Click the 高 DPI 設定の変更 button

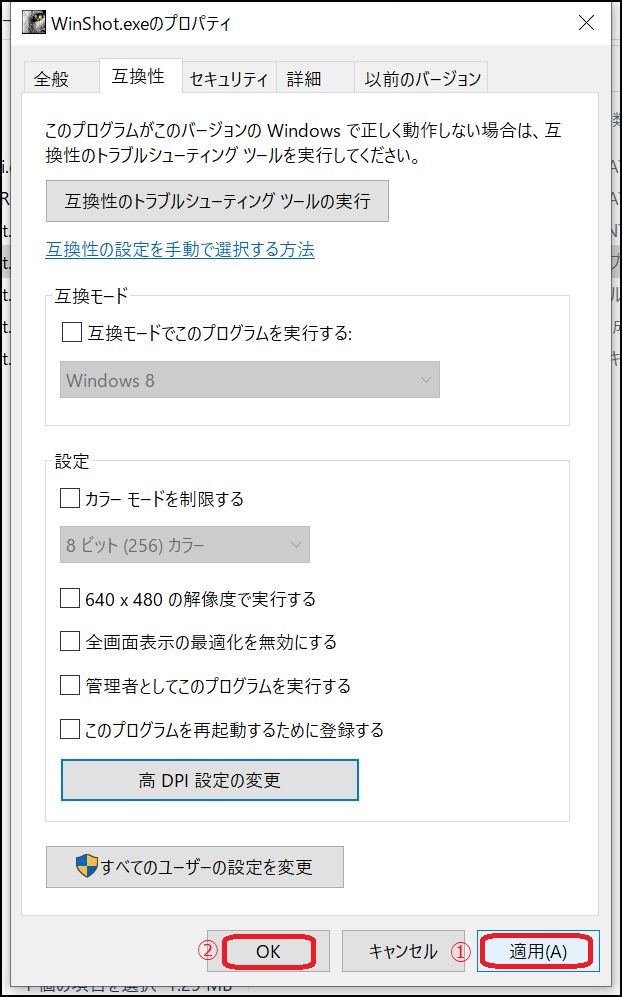pos(210,780)
